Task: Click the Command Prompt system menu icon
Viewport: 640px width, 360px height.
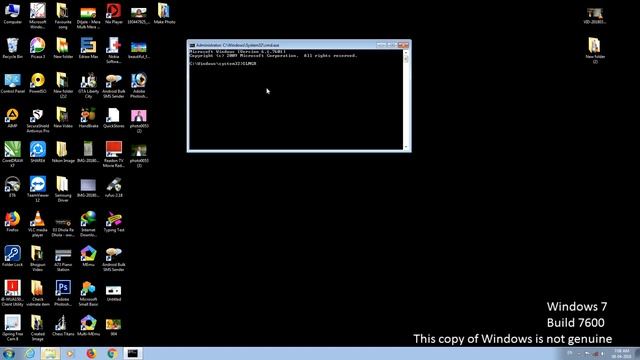Action: click(x=192, y=45)
